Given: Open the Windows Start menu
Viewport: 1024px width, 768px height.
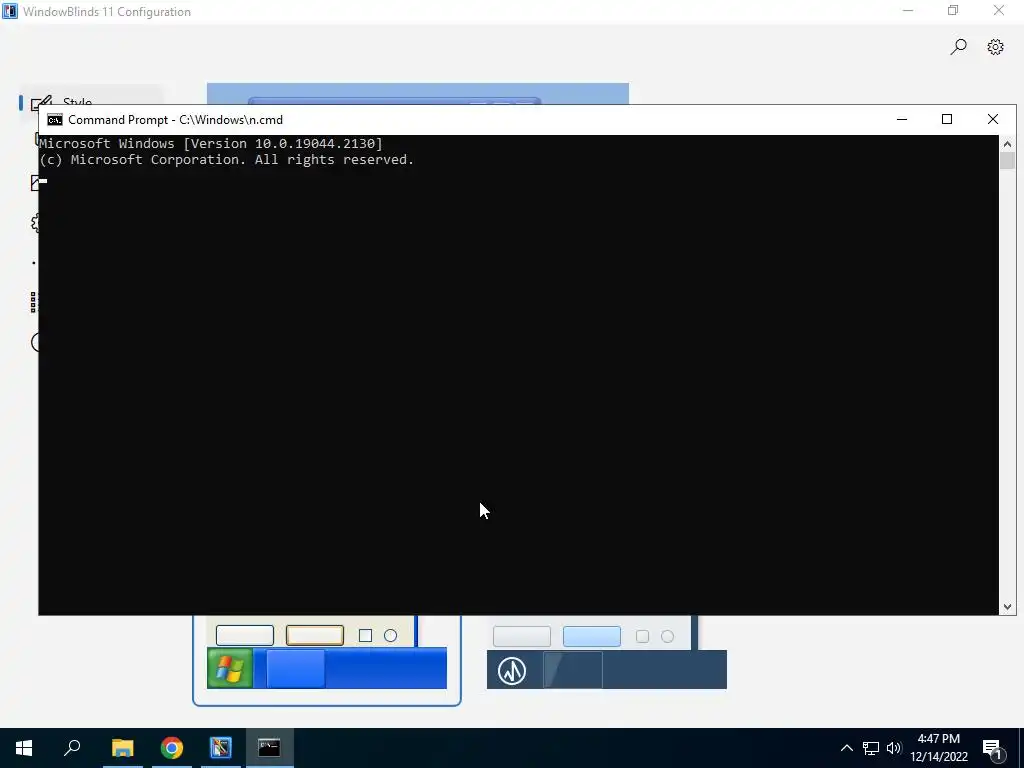Looking at the screenshot, I should (x=24, y=748).
